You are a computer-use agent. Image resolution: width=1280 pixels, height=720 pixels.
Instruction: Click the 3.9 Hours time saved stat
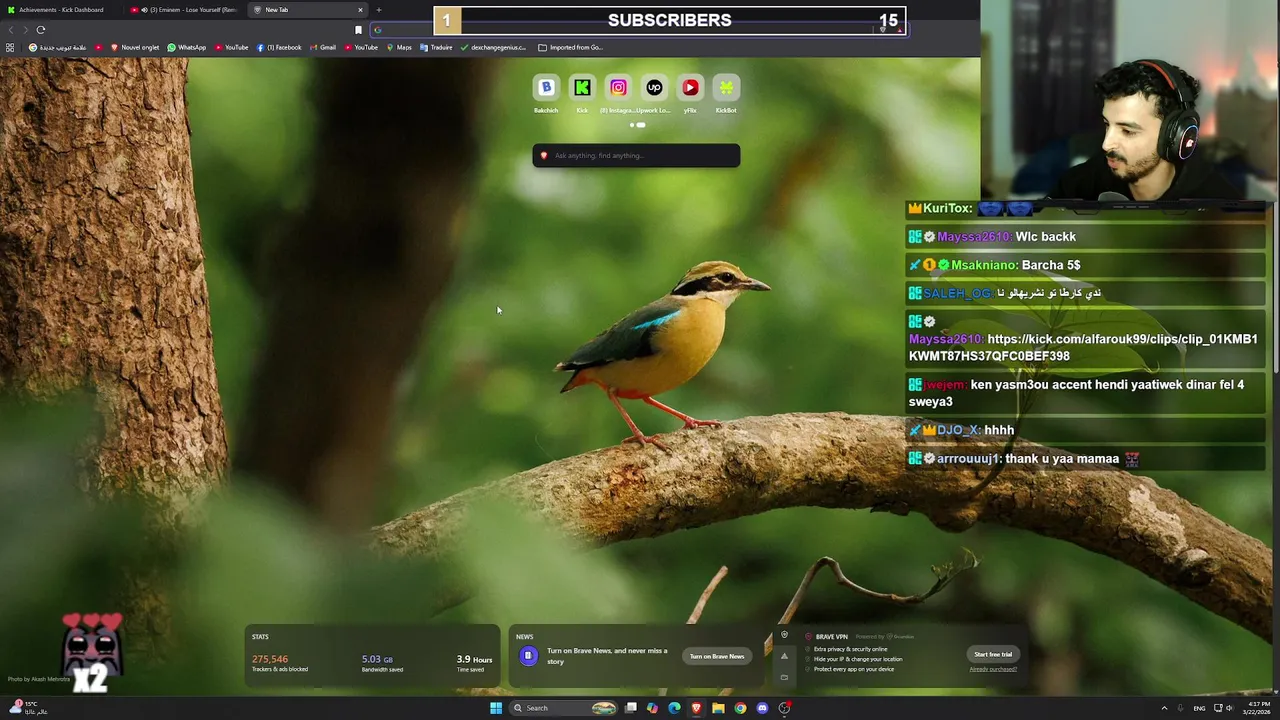[x=474, y=663]
